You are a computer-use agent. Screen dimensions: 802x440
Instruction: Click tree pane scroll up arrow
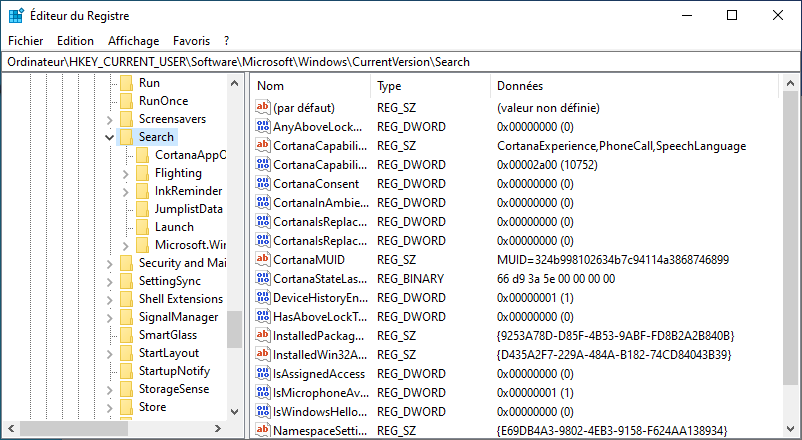234,83
